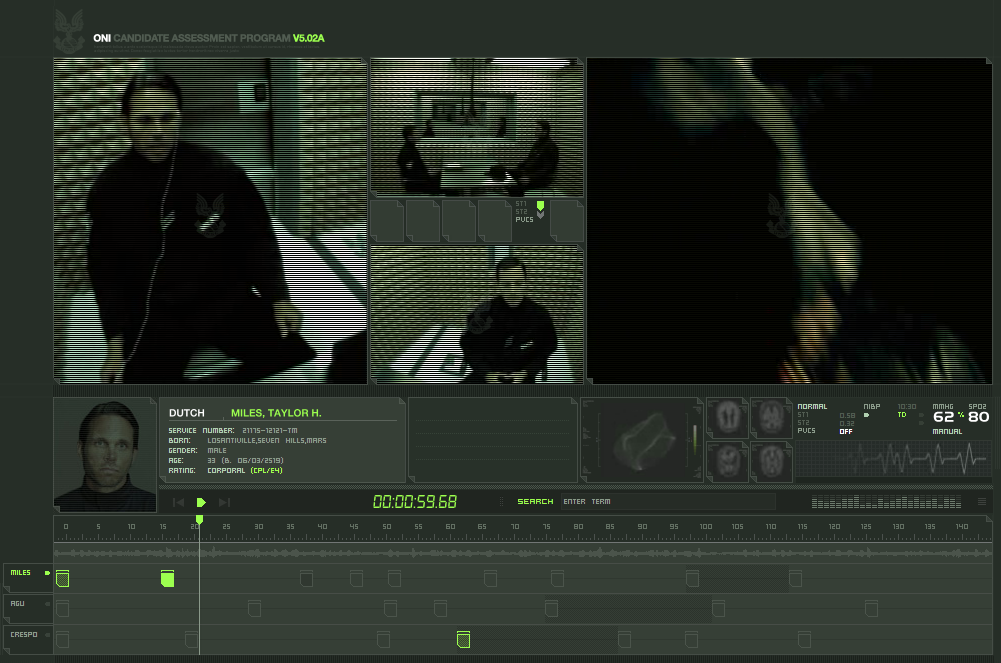Click the green playhead on the timeline

[199, 520]
